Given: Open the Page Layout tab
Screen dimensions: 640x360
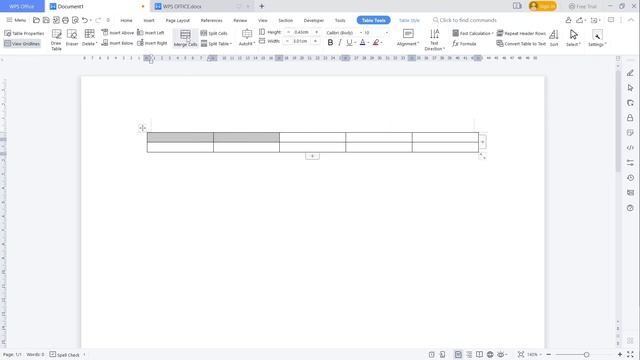Looking at the screenshot, I should click(178, 20).
